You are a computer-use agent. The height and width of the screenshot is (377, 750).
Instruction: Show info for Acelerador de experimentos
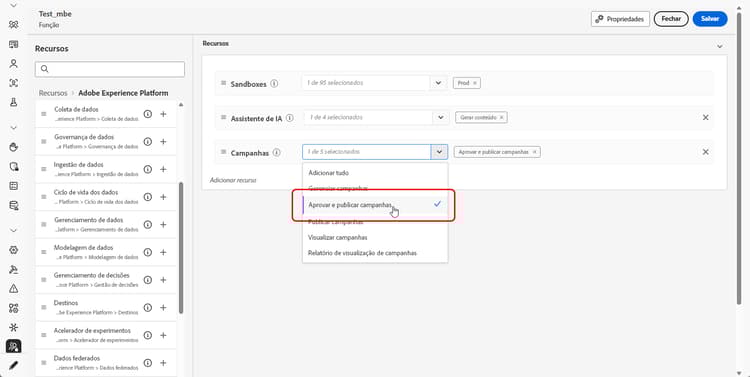(148, 335)
